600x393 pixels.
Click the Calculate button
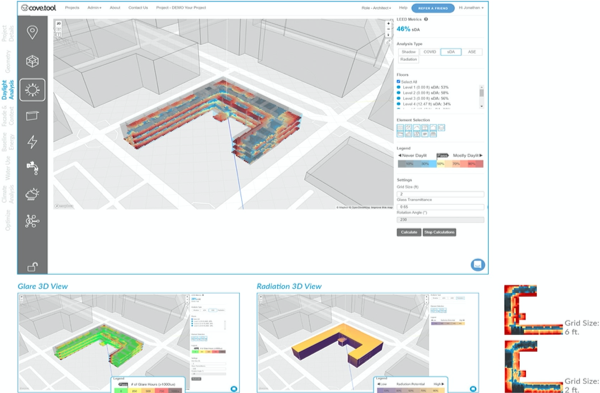[x=409, y=232]
